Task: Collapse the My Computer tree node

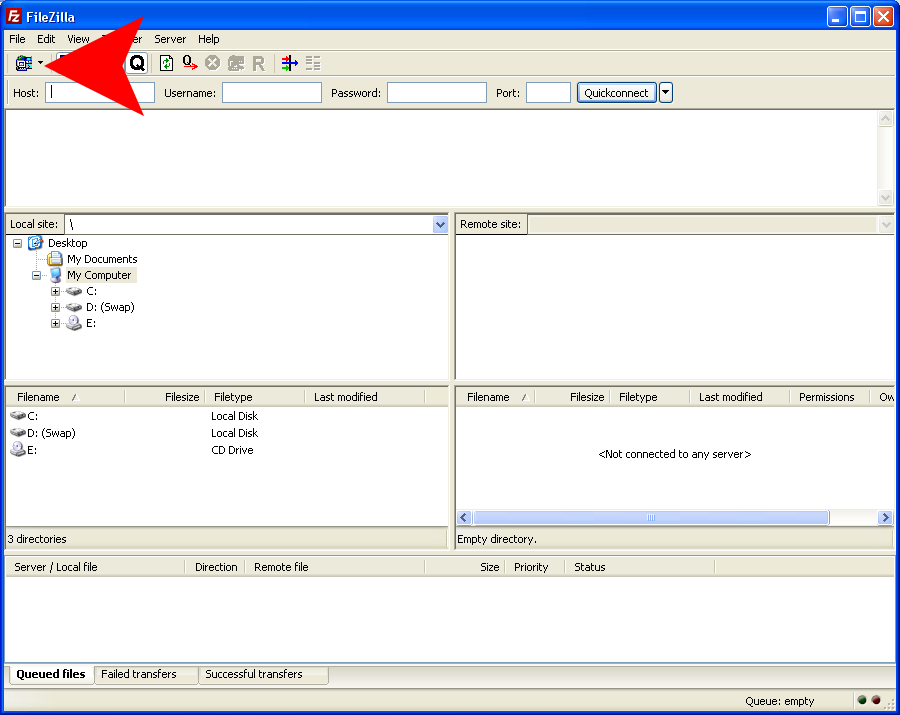Action: [36, 275]
